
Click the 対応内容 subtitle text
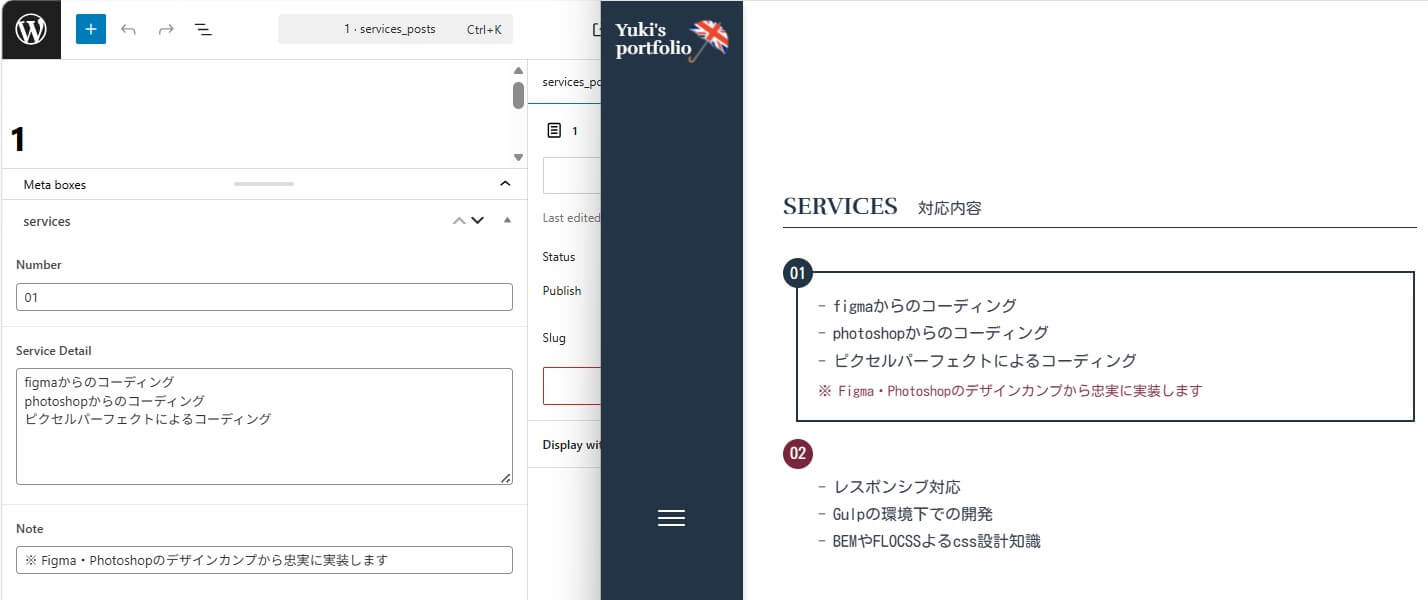[950, 208]
